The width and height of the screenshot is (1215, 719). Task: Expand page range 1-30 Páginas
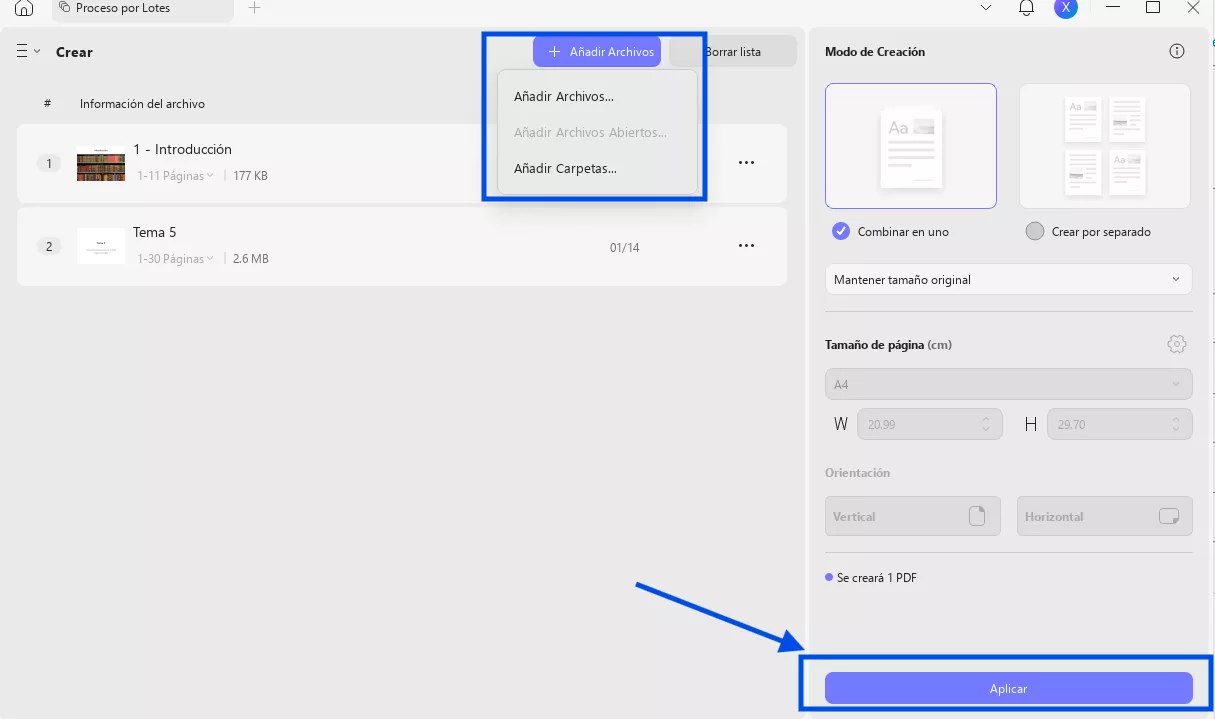176,259
